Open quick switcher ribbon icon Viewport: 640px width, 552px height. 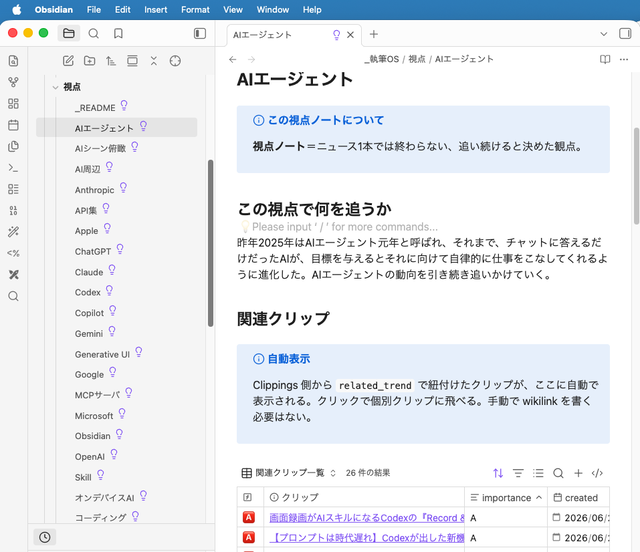13,61
